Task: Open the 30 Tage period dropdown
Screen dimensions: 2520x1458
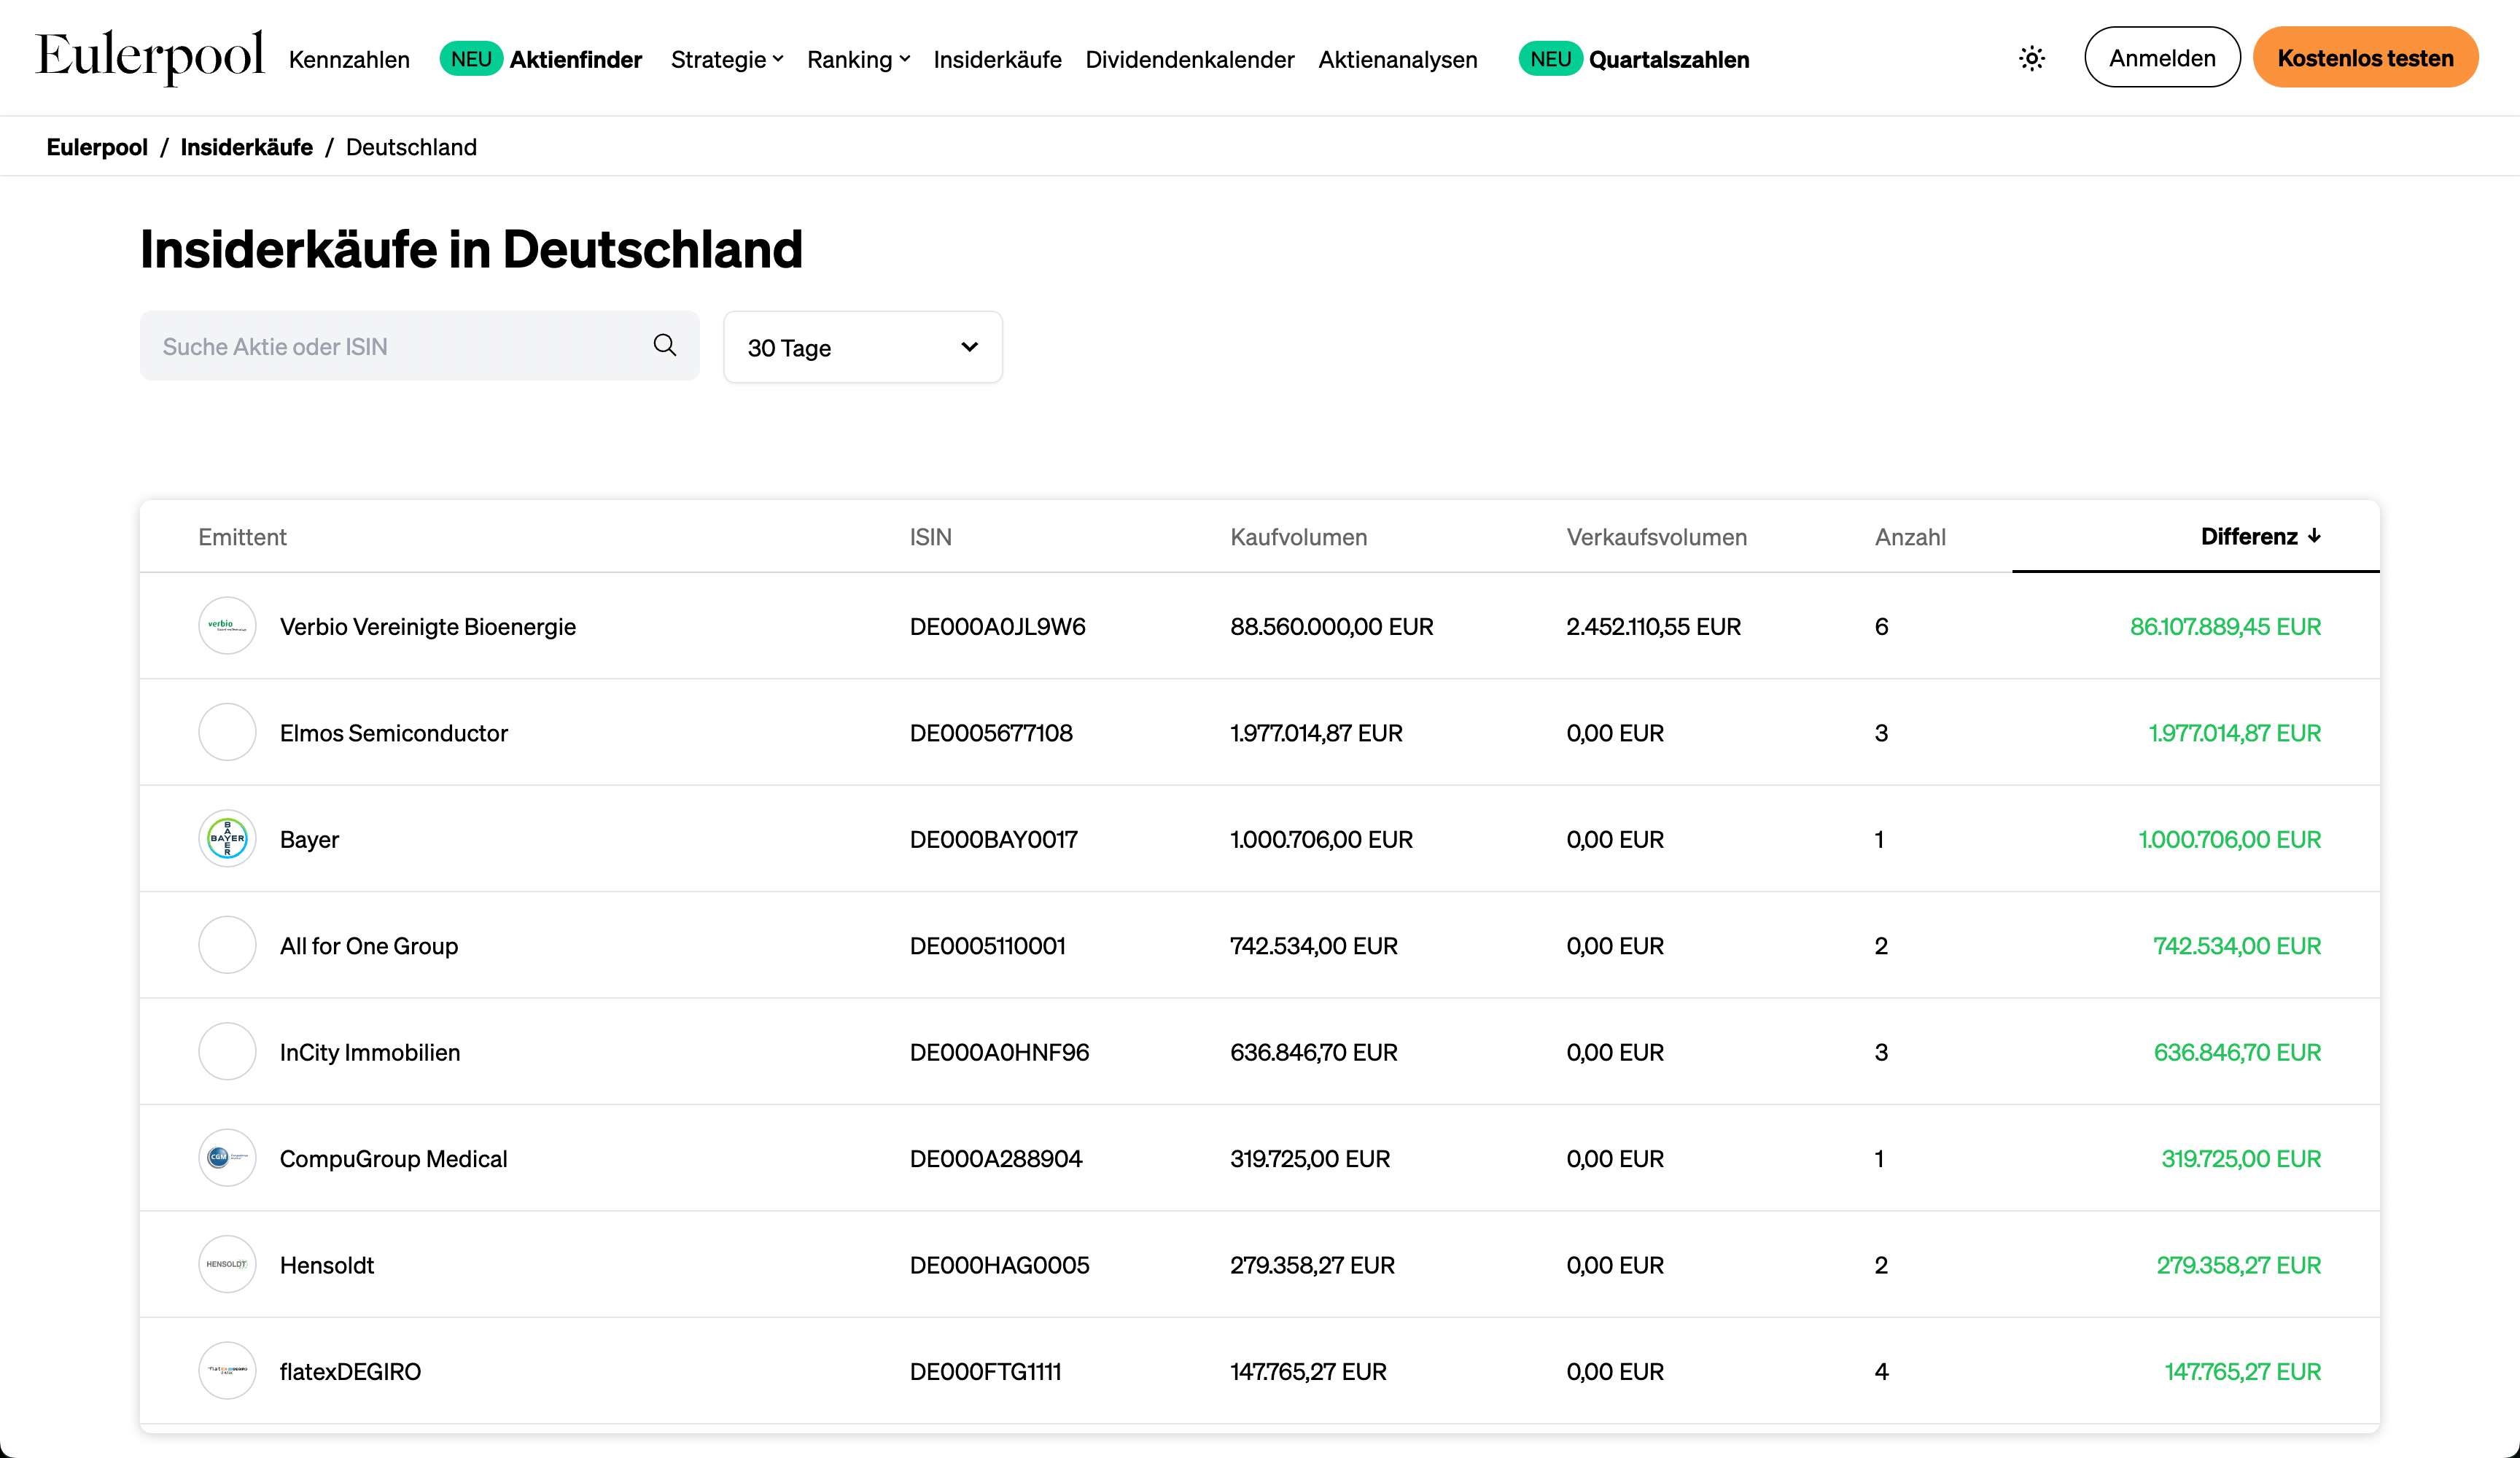Action: tap(862, 347)
